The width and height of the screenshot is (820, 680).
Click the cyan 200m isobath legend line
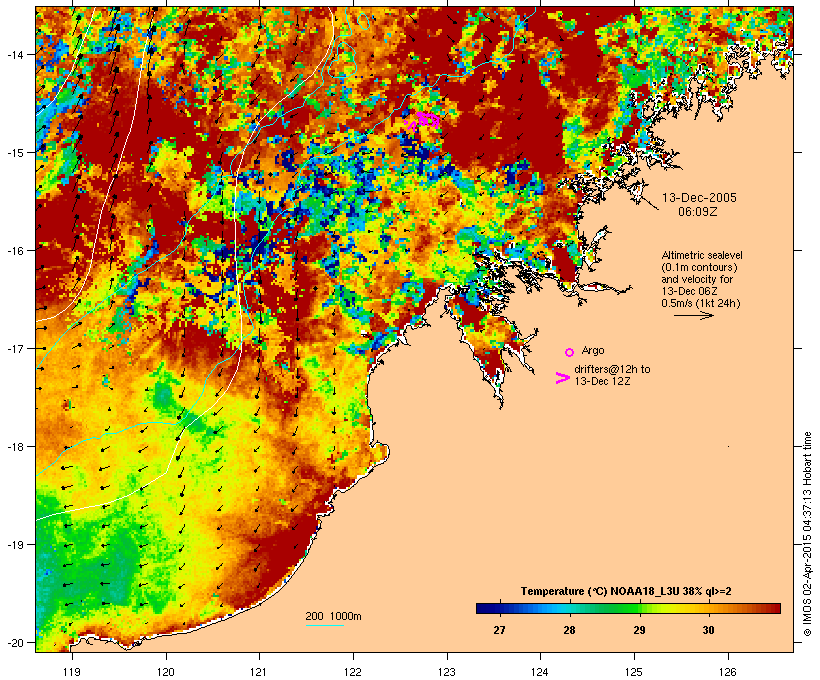tap(325, 625)
